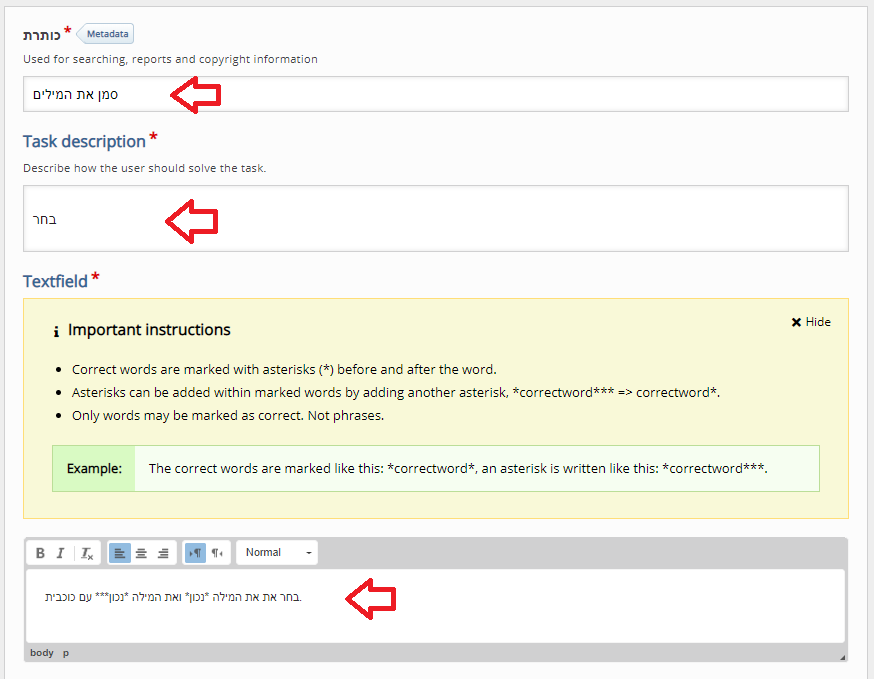The image size is (874, 679).
Task: Click the X icon beside Hide
Action: (x=796, y=322)
